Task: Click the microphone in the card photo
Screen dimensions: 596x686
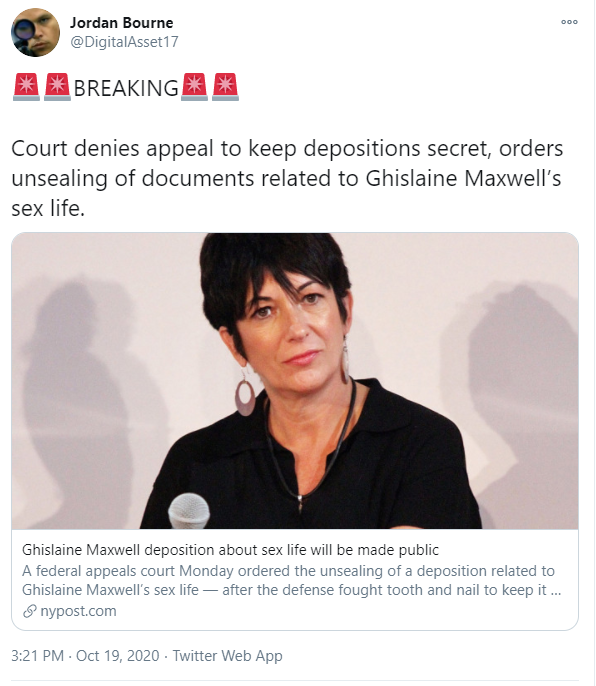Action: pyautogui.click(x=189, y=511)
